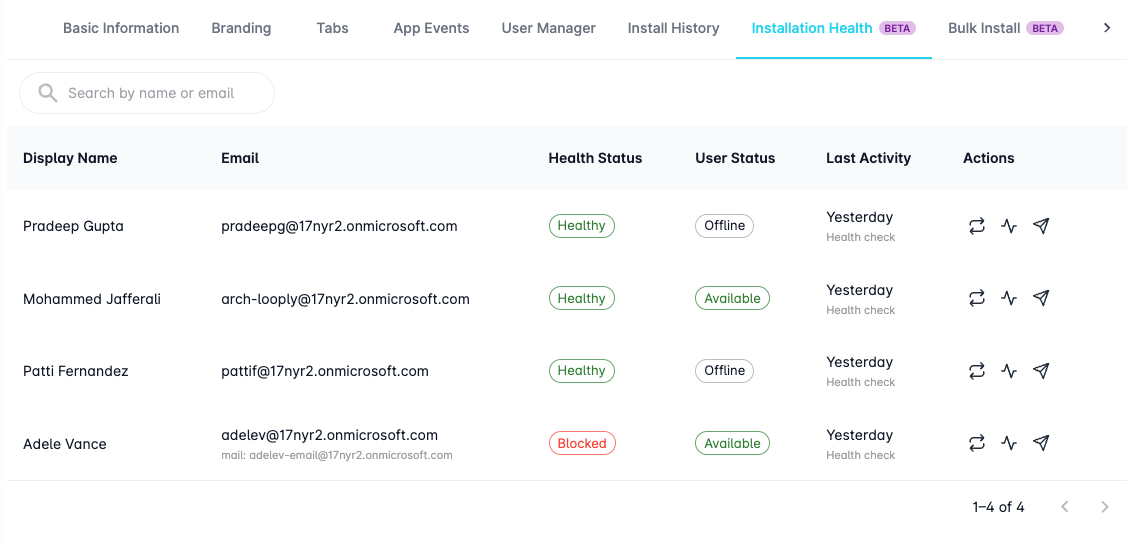Run health check icon for Pradeep Gupta
Image resolution: width=1141 pixels, height=544 pixels.
tap(1009, 226)
